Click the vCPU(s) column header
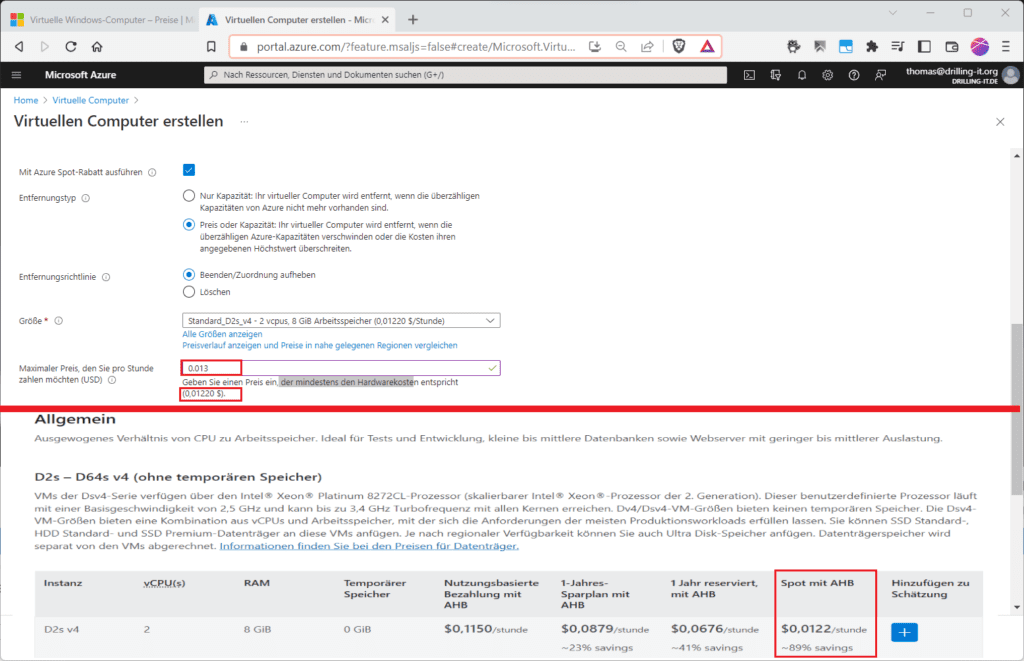The image size is (1024, 661). [164, 583]
